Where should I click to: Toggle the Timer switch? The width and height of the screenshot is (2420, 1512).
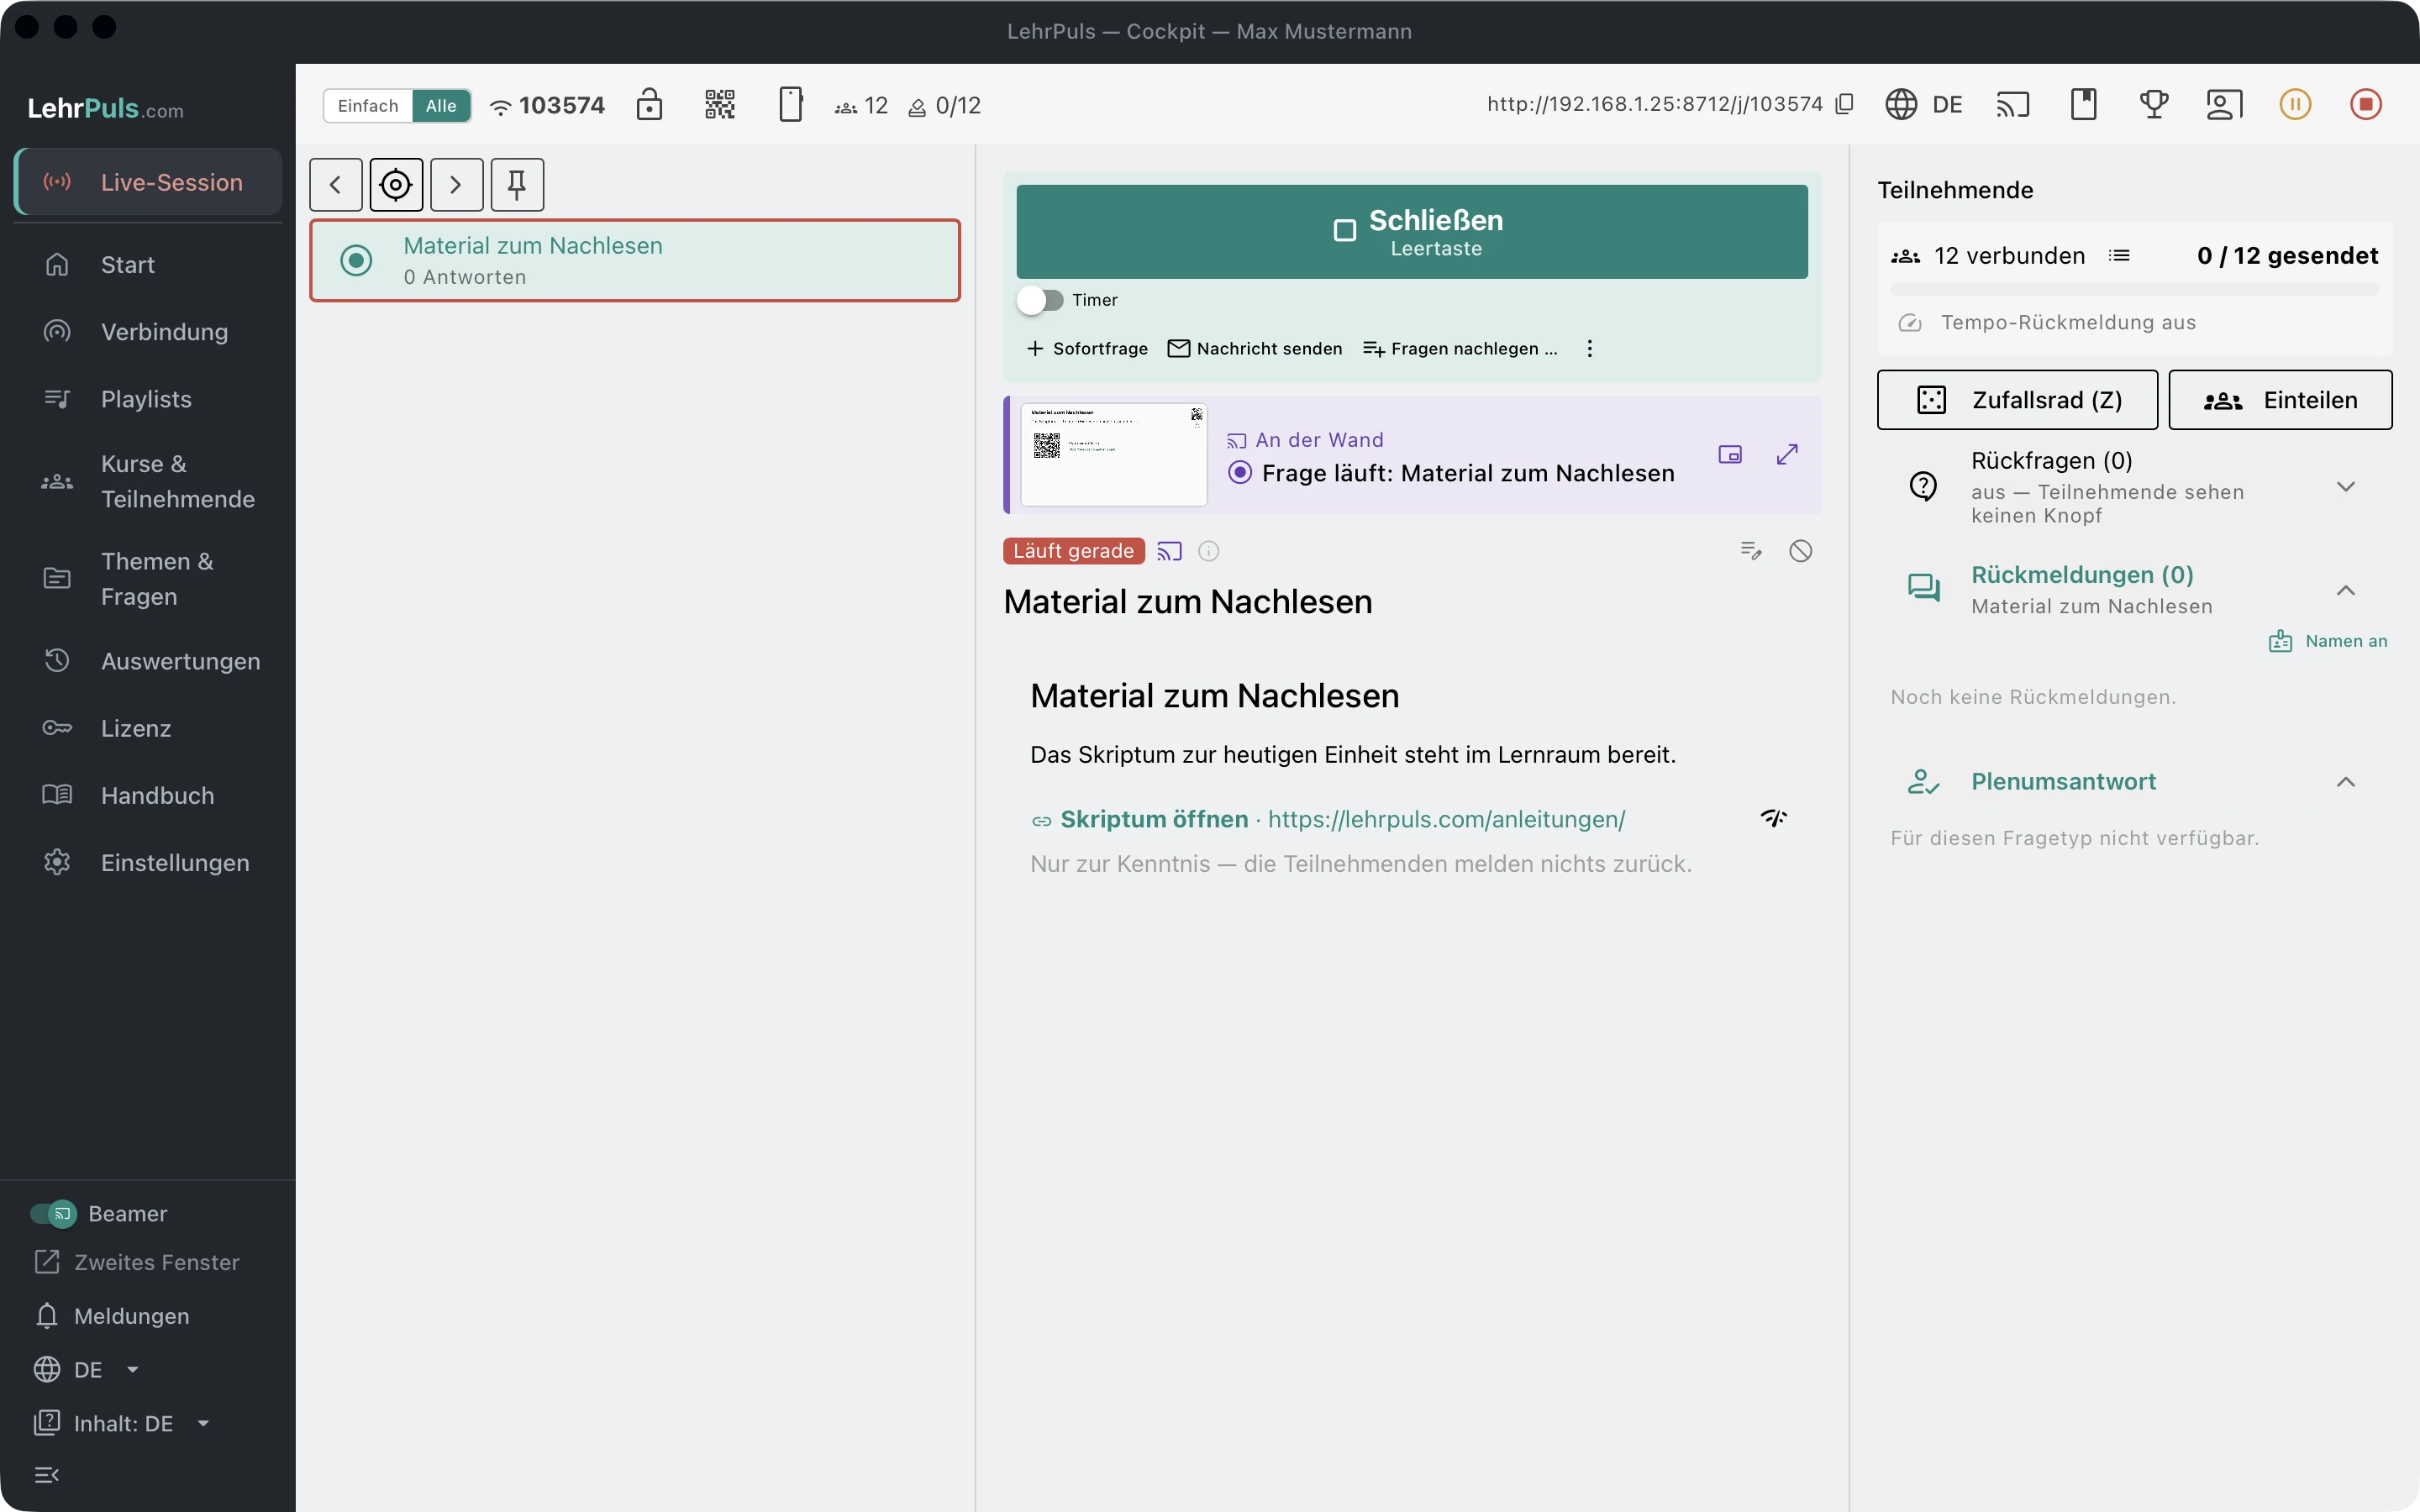1040,300
